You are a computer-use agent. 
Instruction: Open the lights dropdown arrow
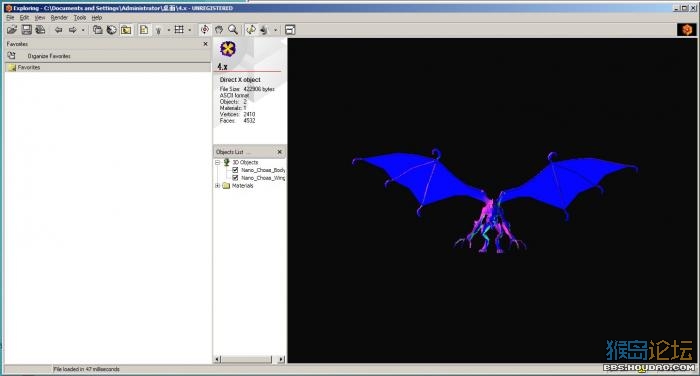click(x=168, y=30)
